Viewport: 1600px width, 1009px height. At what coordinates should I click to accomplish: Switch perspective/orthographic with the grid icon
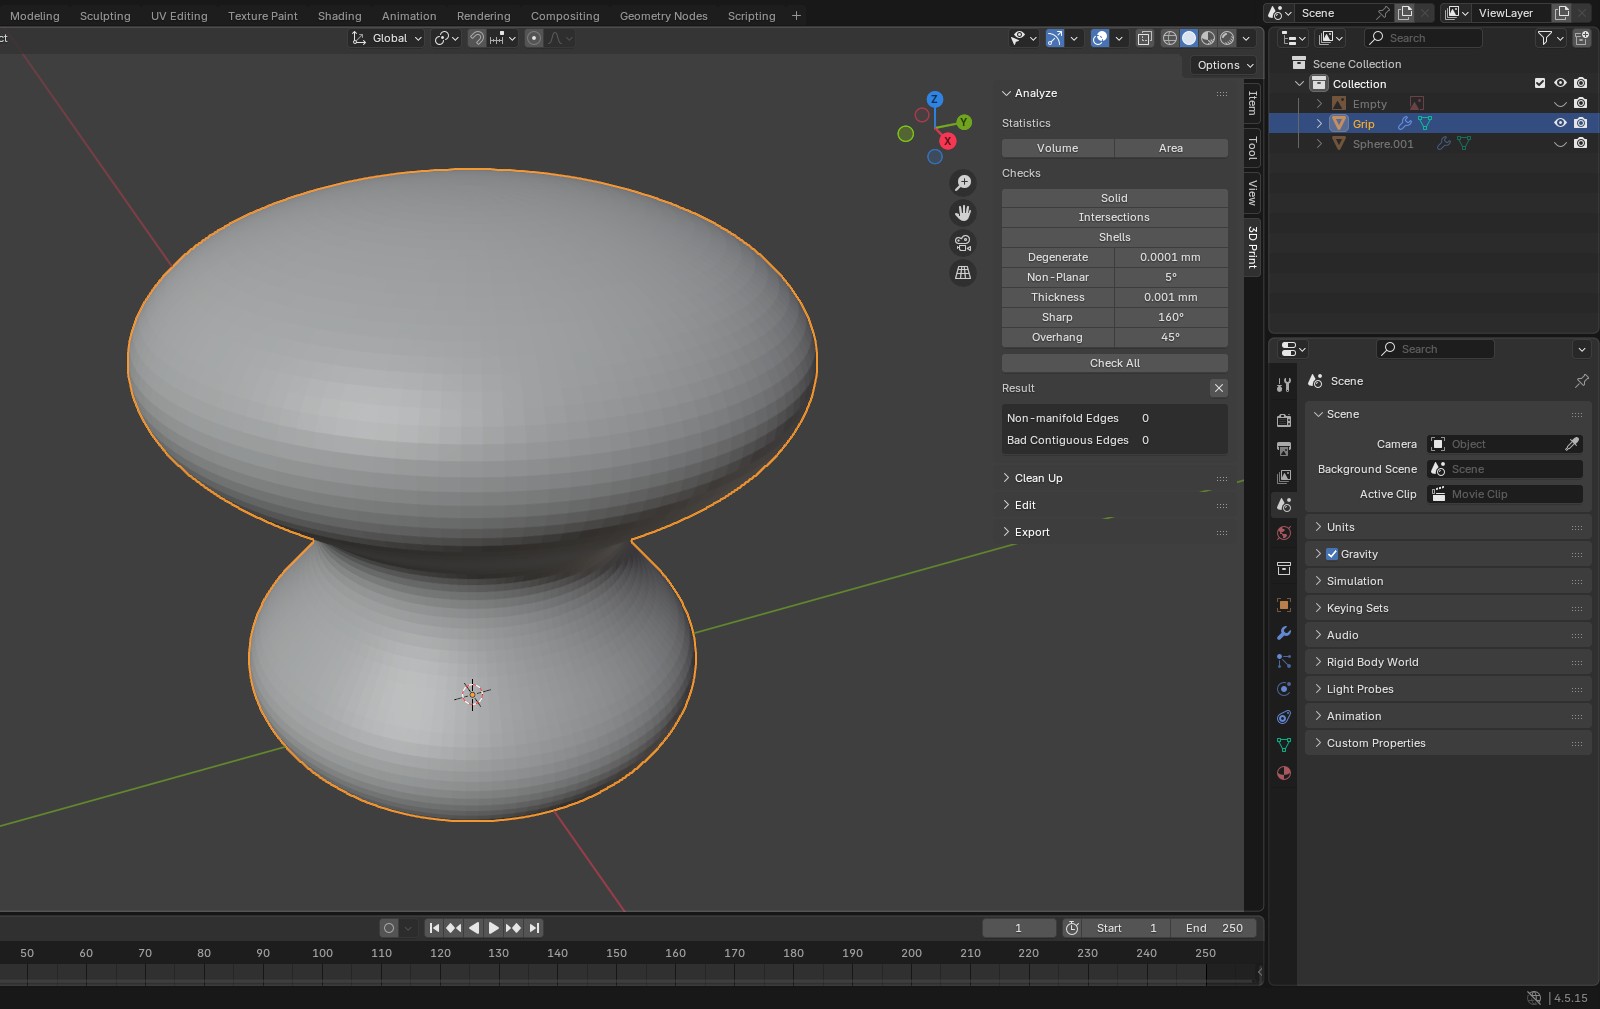[x=963, y=273]
